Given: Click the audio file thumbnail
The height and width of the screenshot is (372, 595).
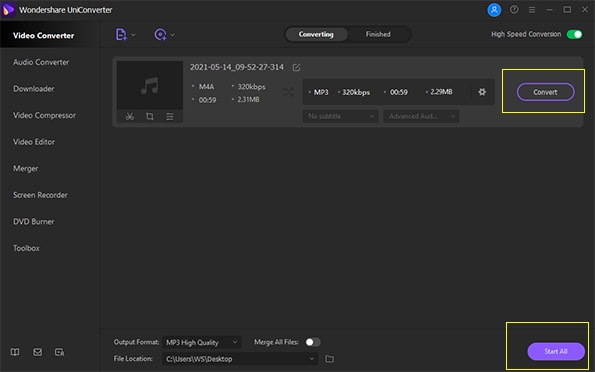Looking at the screenshot, I should 150,85.
